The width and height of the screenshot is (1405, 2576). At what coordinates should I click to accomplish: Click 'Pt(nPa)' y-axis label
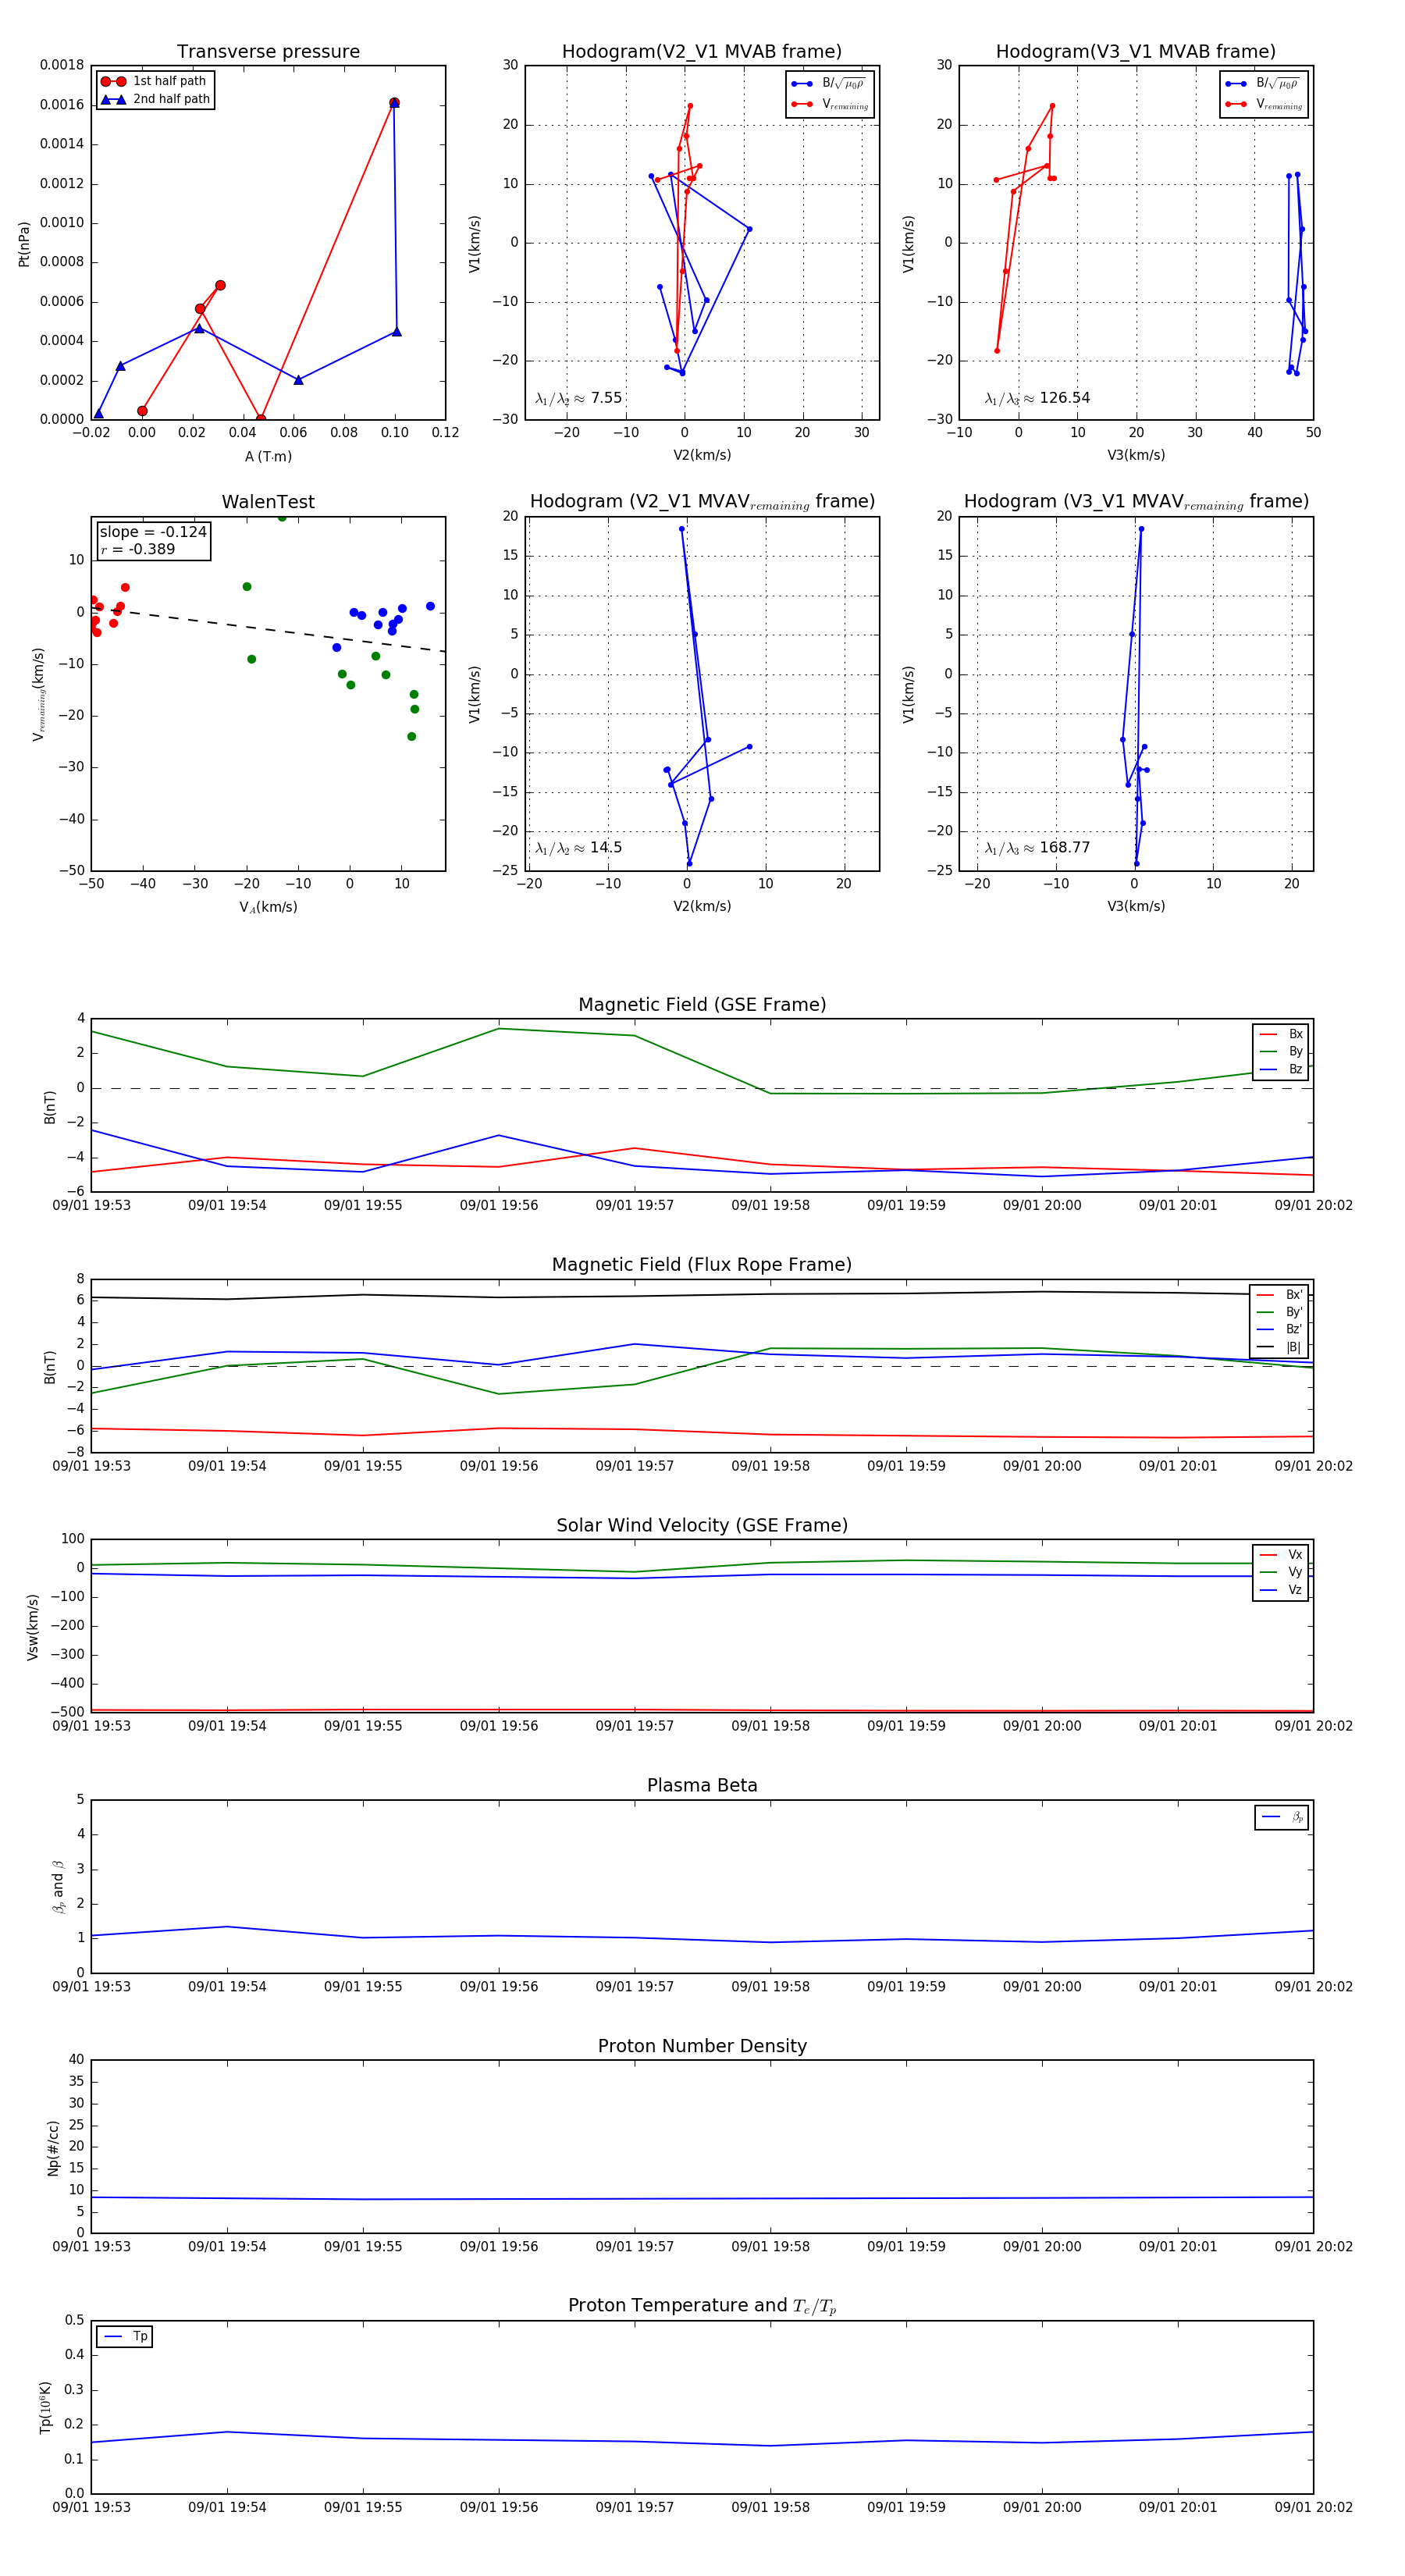24,244
